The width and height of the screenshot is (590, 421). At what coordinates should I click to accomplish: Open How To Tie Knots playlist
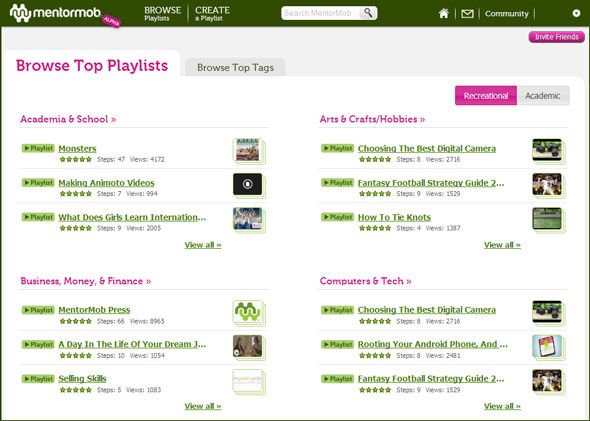(394, 217)
